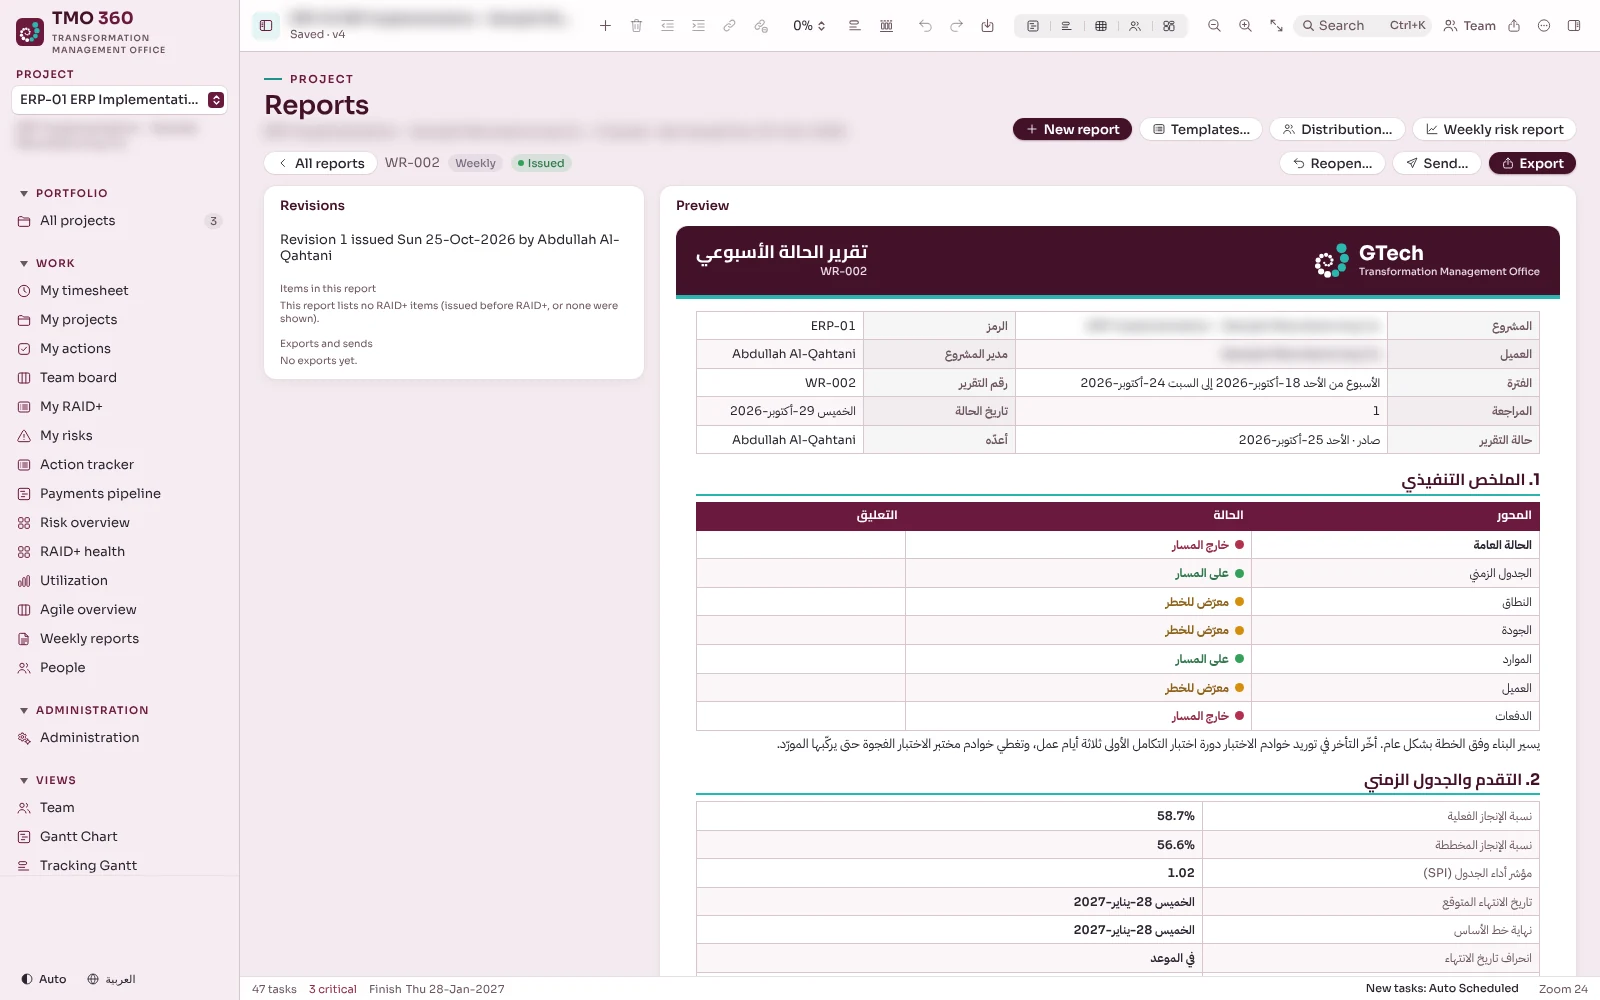This screenshot has height=1000, width=1600.
Task: Click the zoom out magnifier icon
Action: point(1214,26)
